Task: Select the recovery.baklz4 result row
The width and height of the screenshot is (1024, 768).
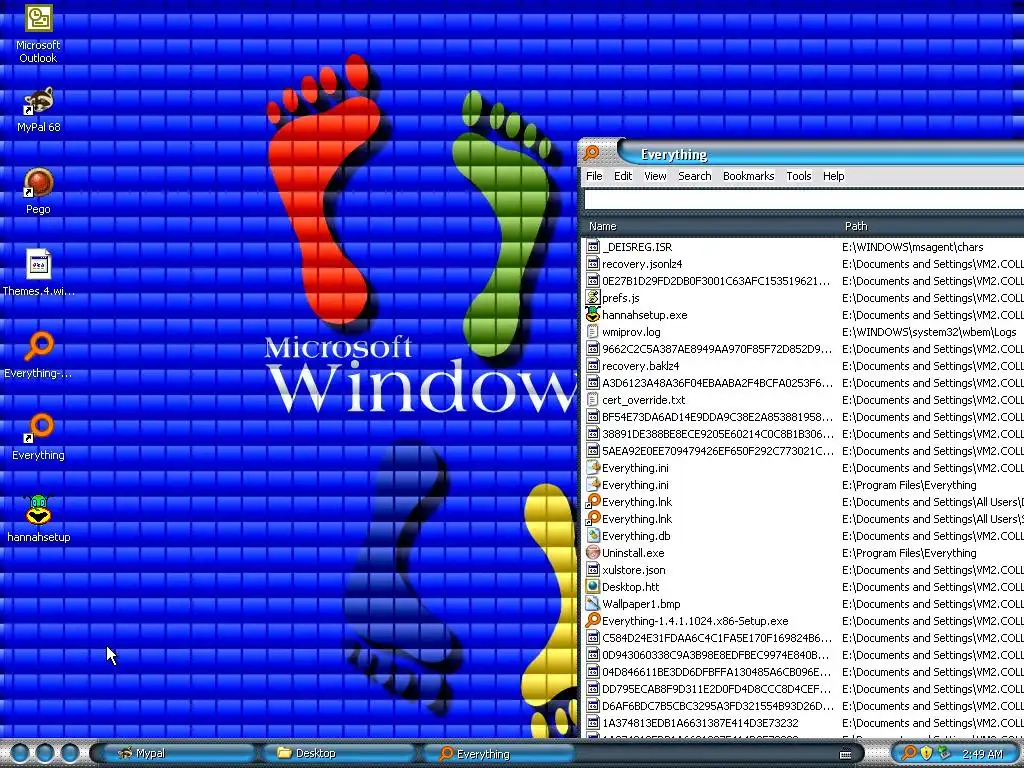Action: pyautogui.click(x=803, y=366)
